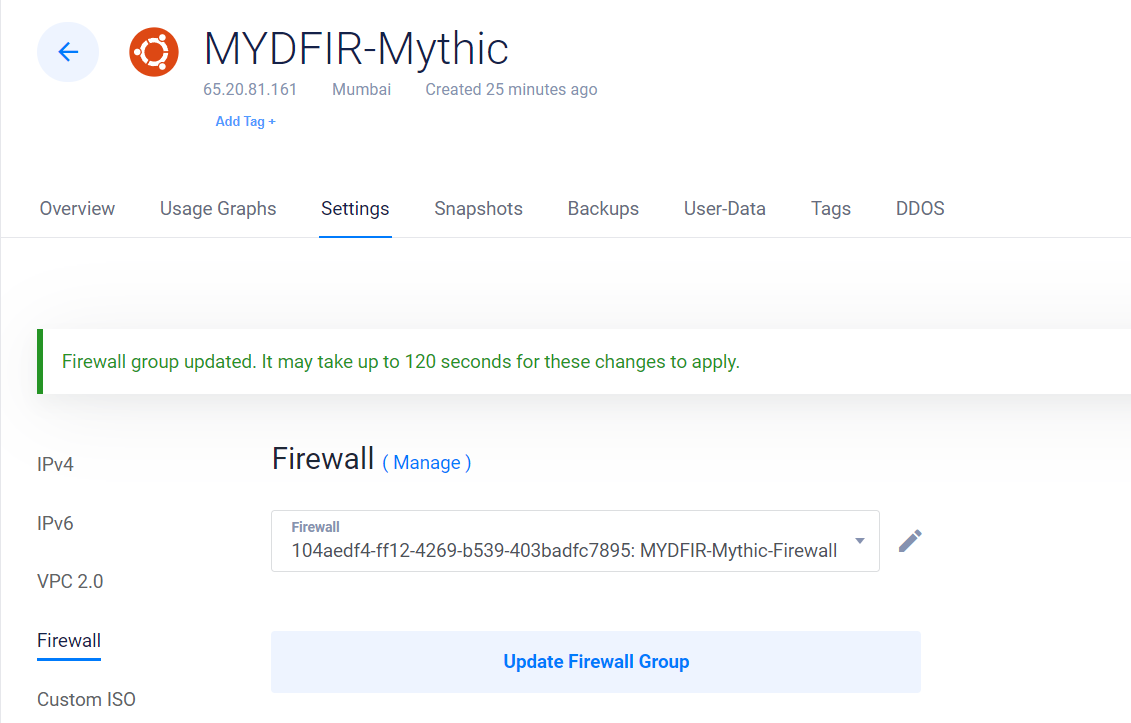Screen dimensions: 1131x723
Task: Switch to the Overview tab
Action: [x=77, y=209]
